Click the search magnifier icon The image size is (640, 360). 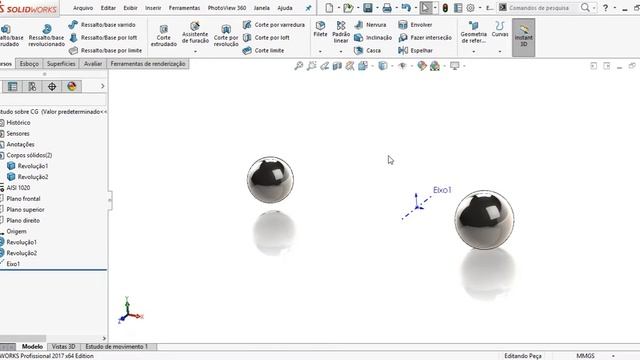(585, 8)
